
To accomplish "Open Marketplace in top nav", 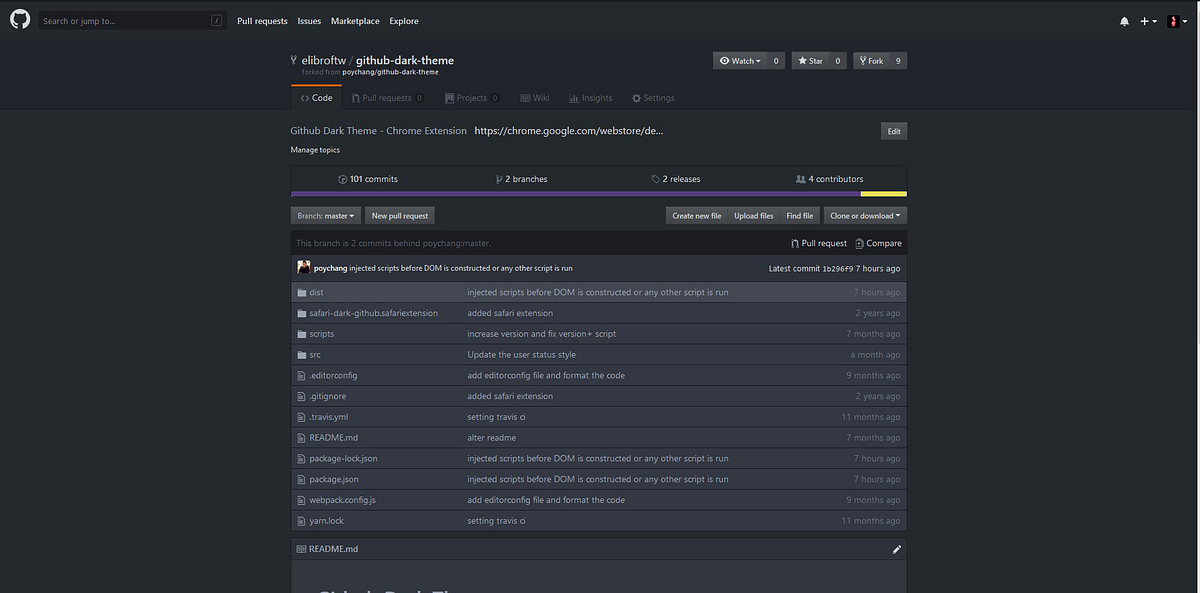I will click(x=355, y=21).
